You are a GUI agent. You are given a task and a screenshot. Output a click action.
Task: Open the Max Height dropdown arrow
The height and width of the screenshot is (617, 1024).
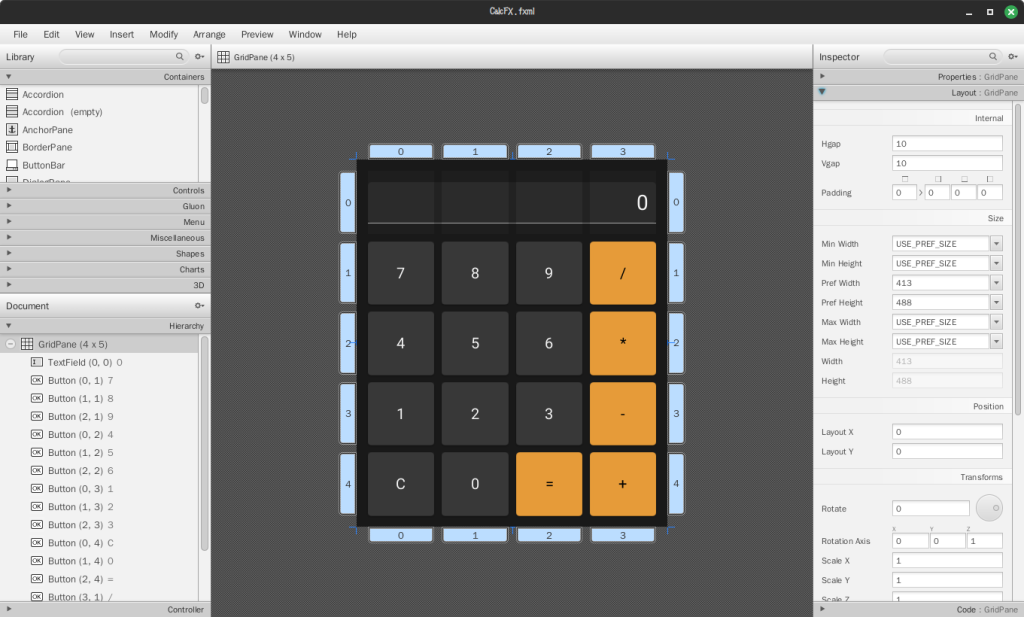(997, 341)
